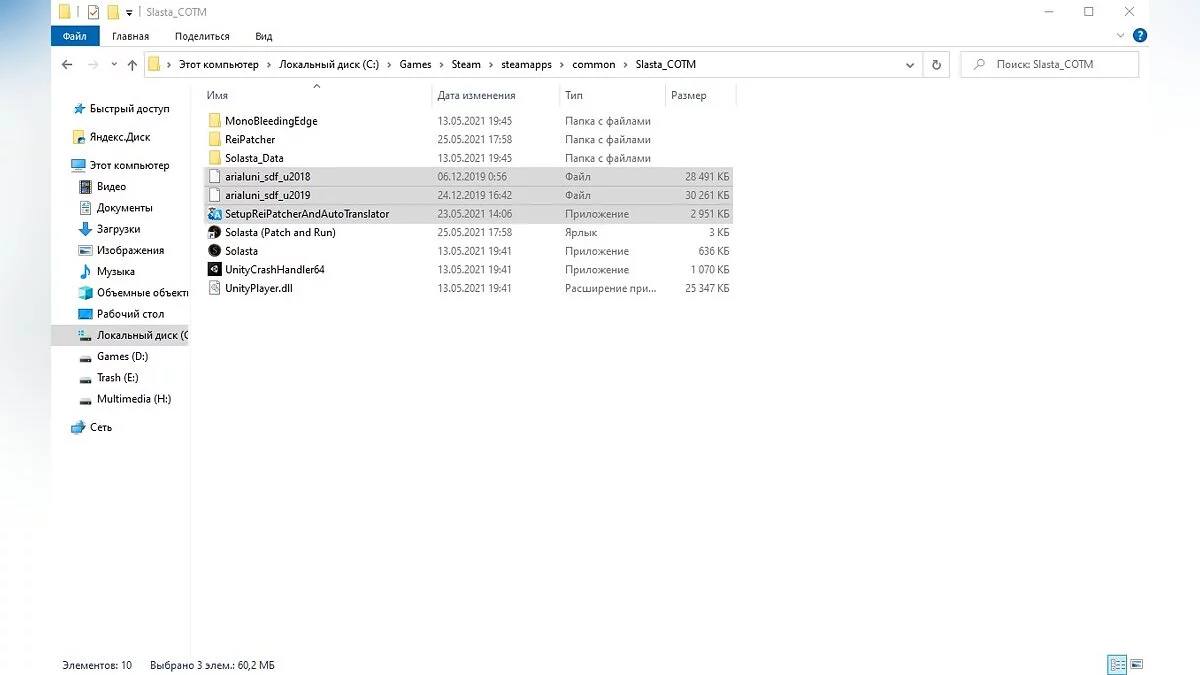This screenshot has height=675, width=1200.
Task: Select the UnityPlayer.dll file icon
Action: [214, 288]
